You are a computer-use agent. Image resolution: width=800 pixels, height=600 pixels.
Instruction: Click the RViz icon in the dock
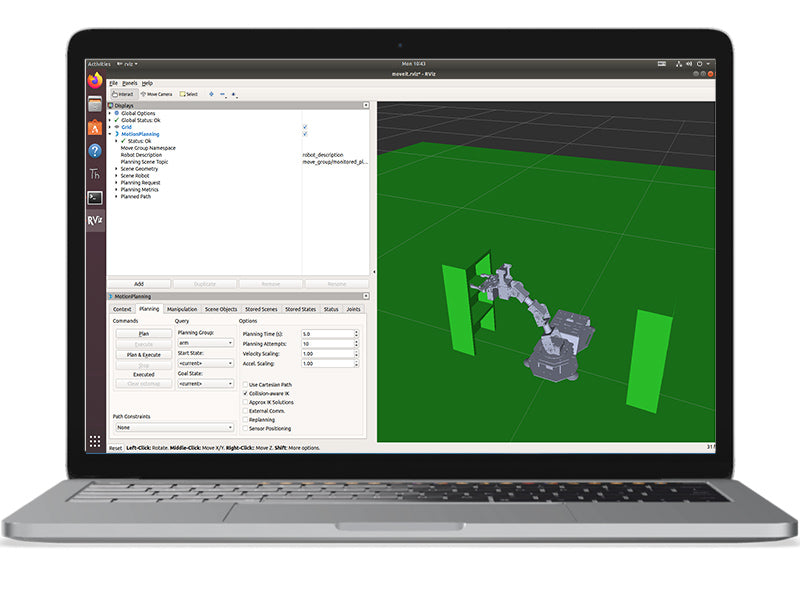coord(95,220)
